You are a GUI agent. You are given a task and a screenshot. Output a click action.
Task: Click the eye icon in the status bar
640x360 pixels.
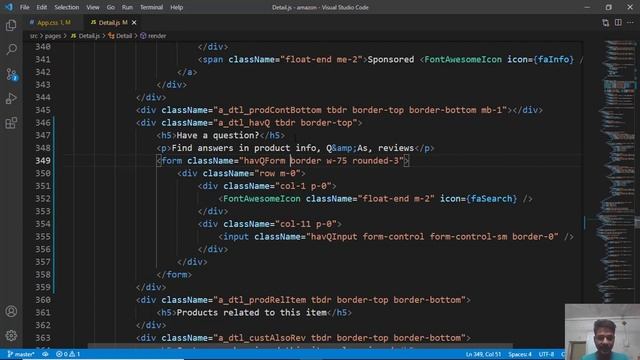[x=45, y=354]
